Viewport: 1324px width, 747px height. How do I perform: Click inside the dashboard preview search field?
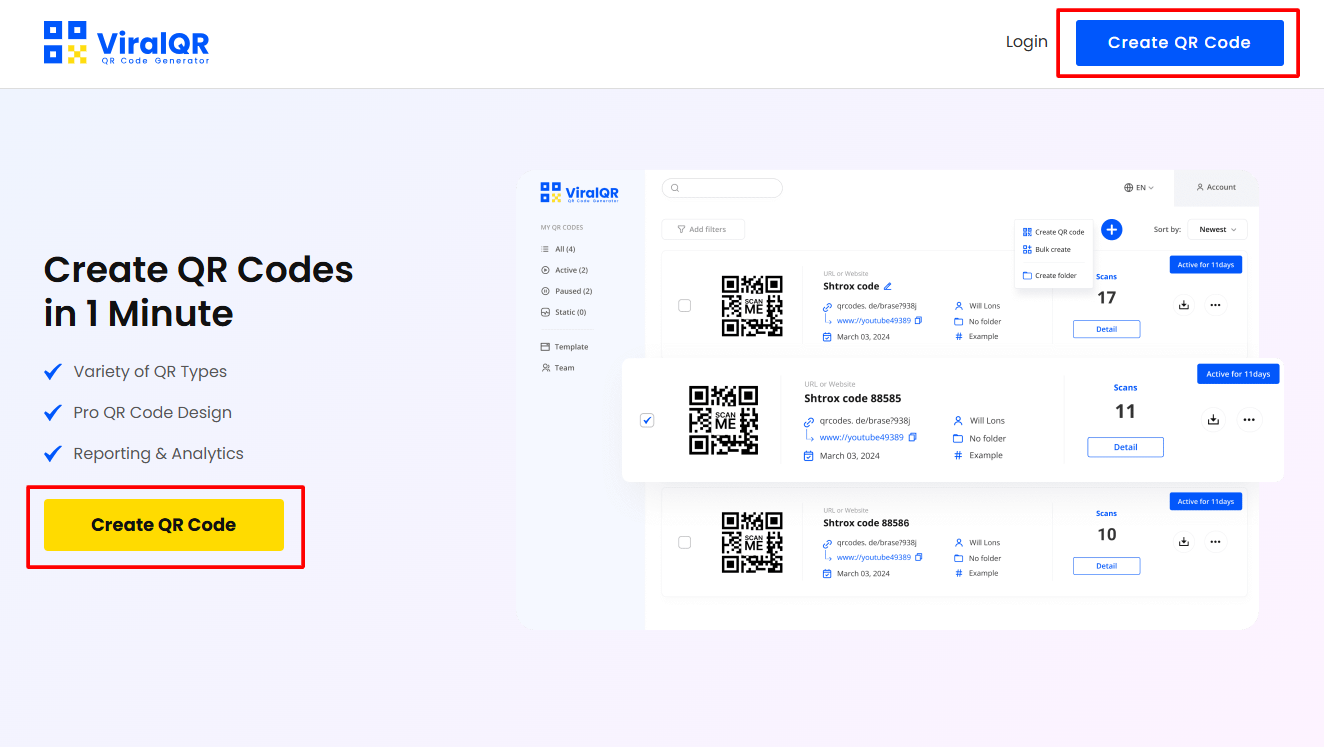(722, 188)
